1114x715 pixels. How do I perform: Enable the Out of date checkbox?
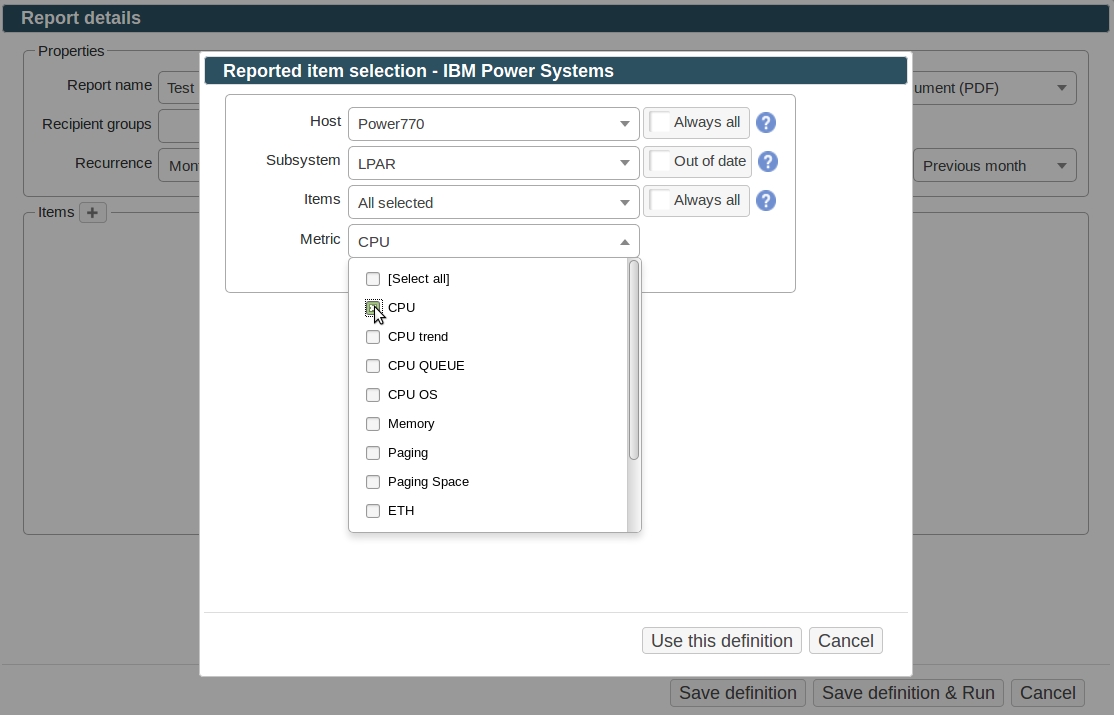(660, 161)
